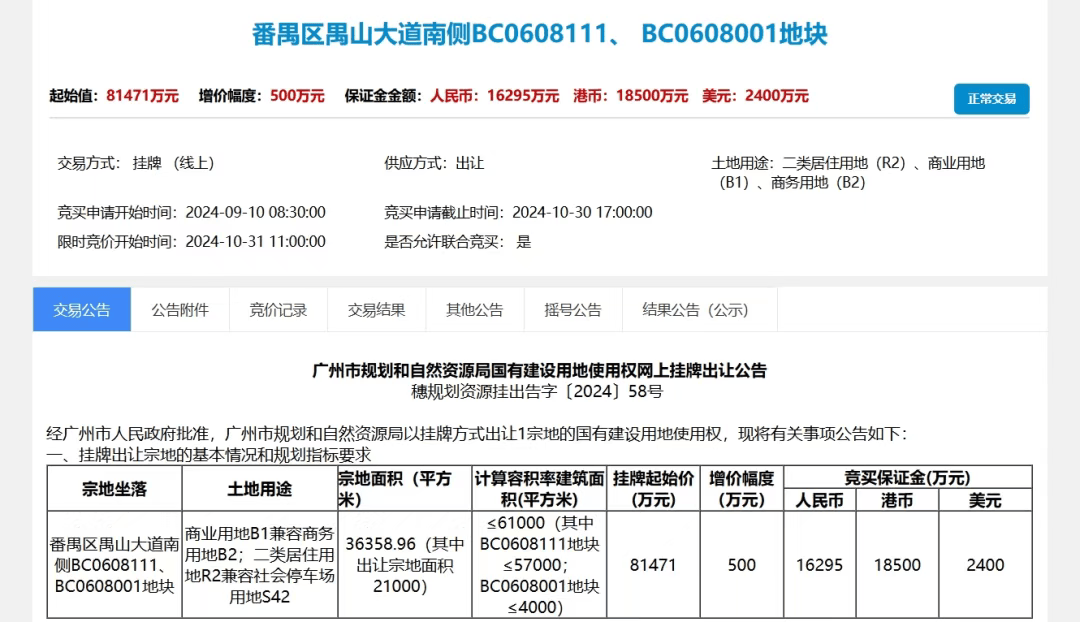The height and width of the screenshot is (622, 1080).
Task: Open the 摇号公告 tab
Action: (x=573, y=310)
